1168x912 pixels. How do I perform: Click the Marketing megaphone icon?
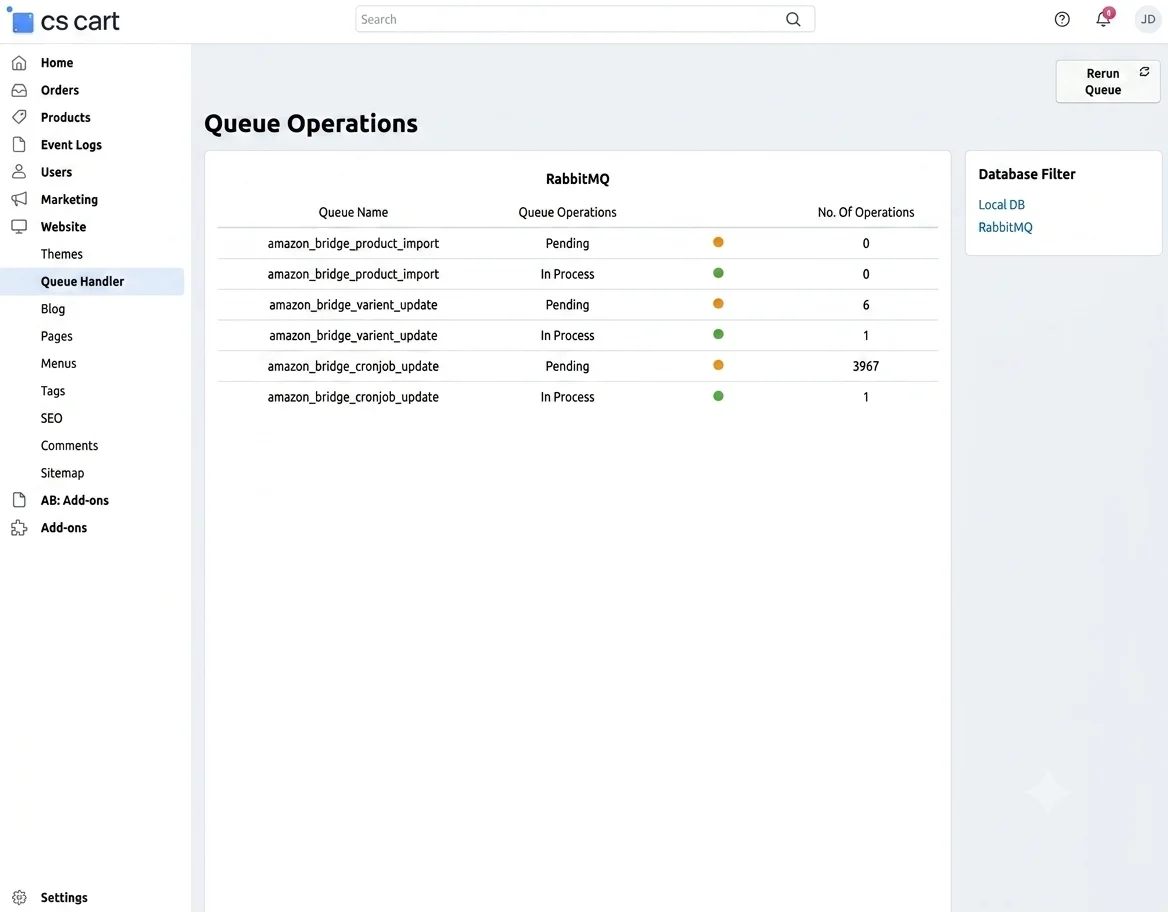coord(19,199)
